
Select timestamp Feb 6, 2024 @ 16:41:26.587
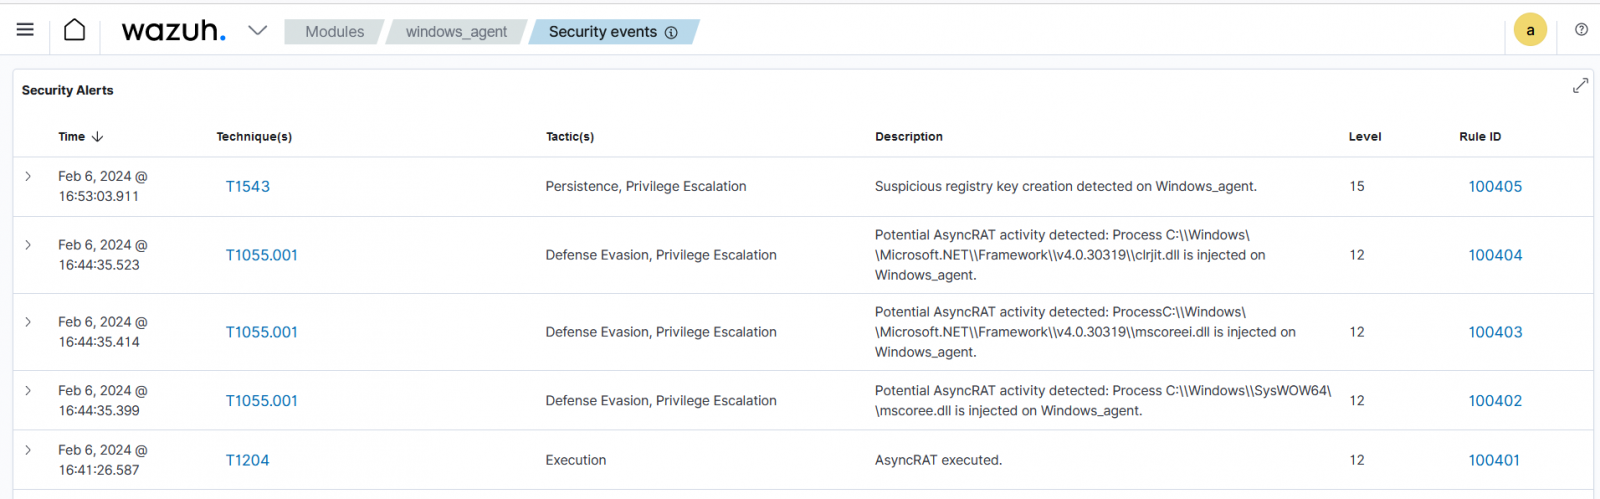click(x=103, y=460)
